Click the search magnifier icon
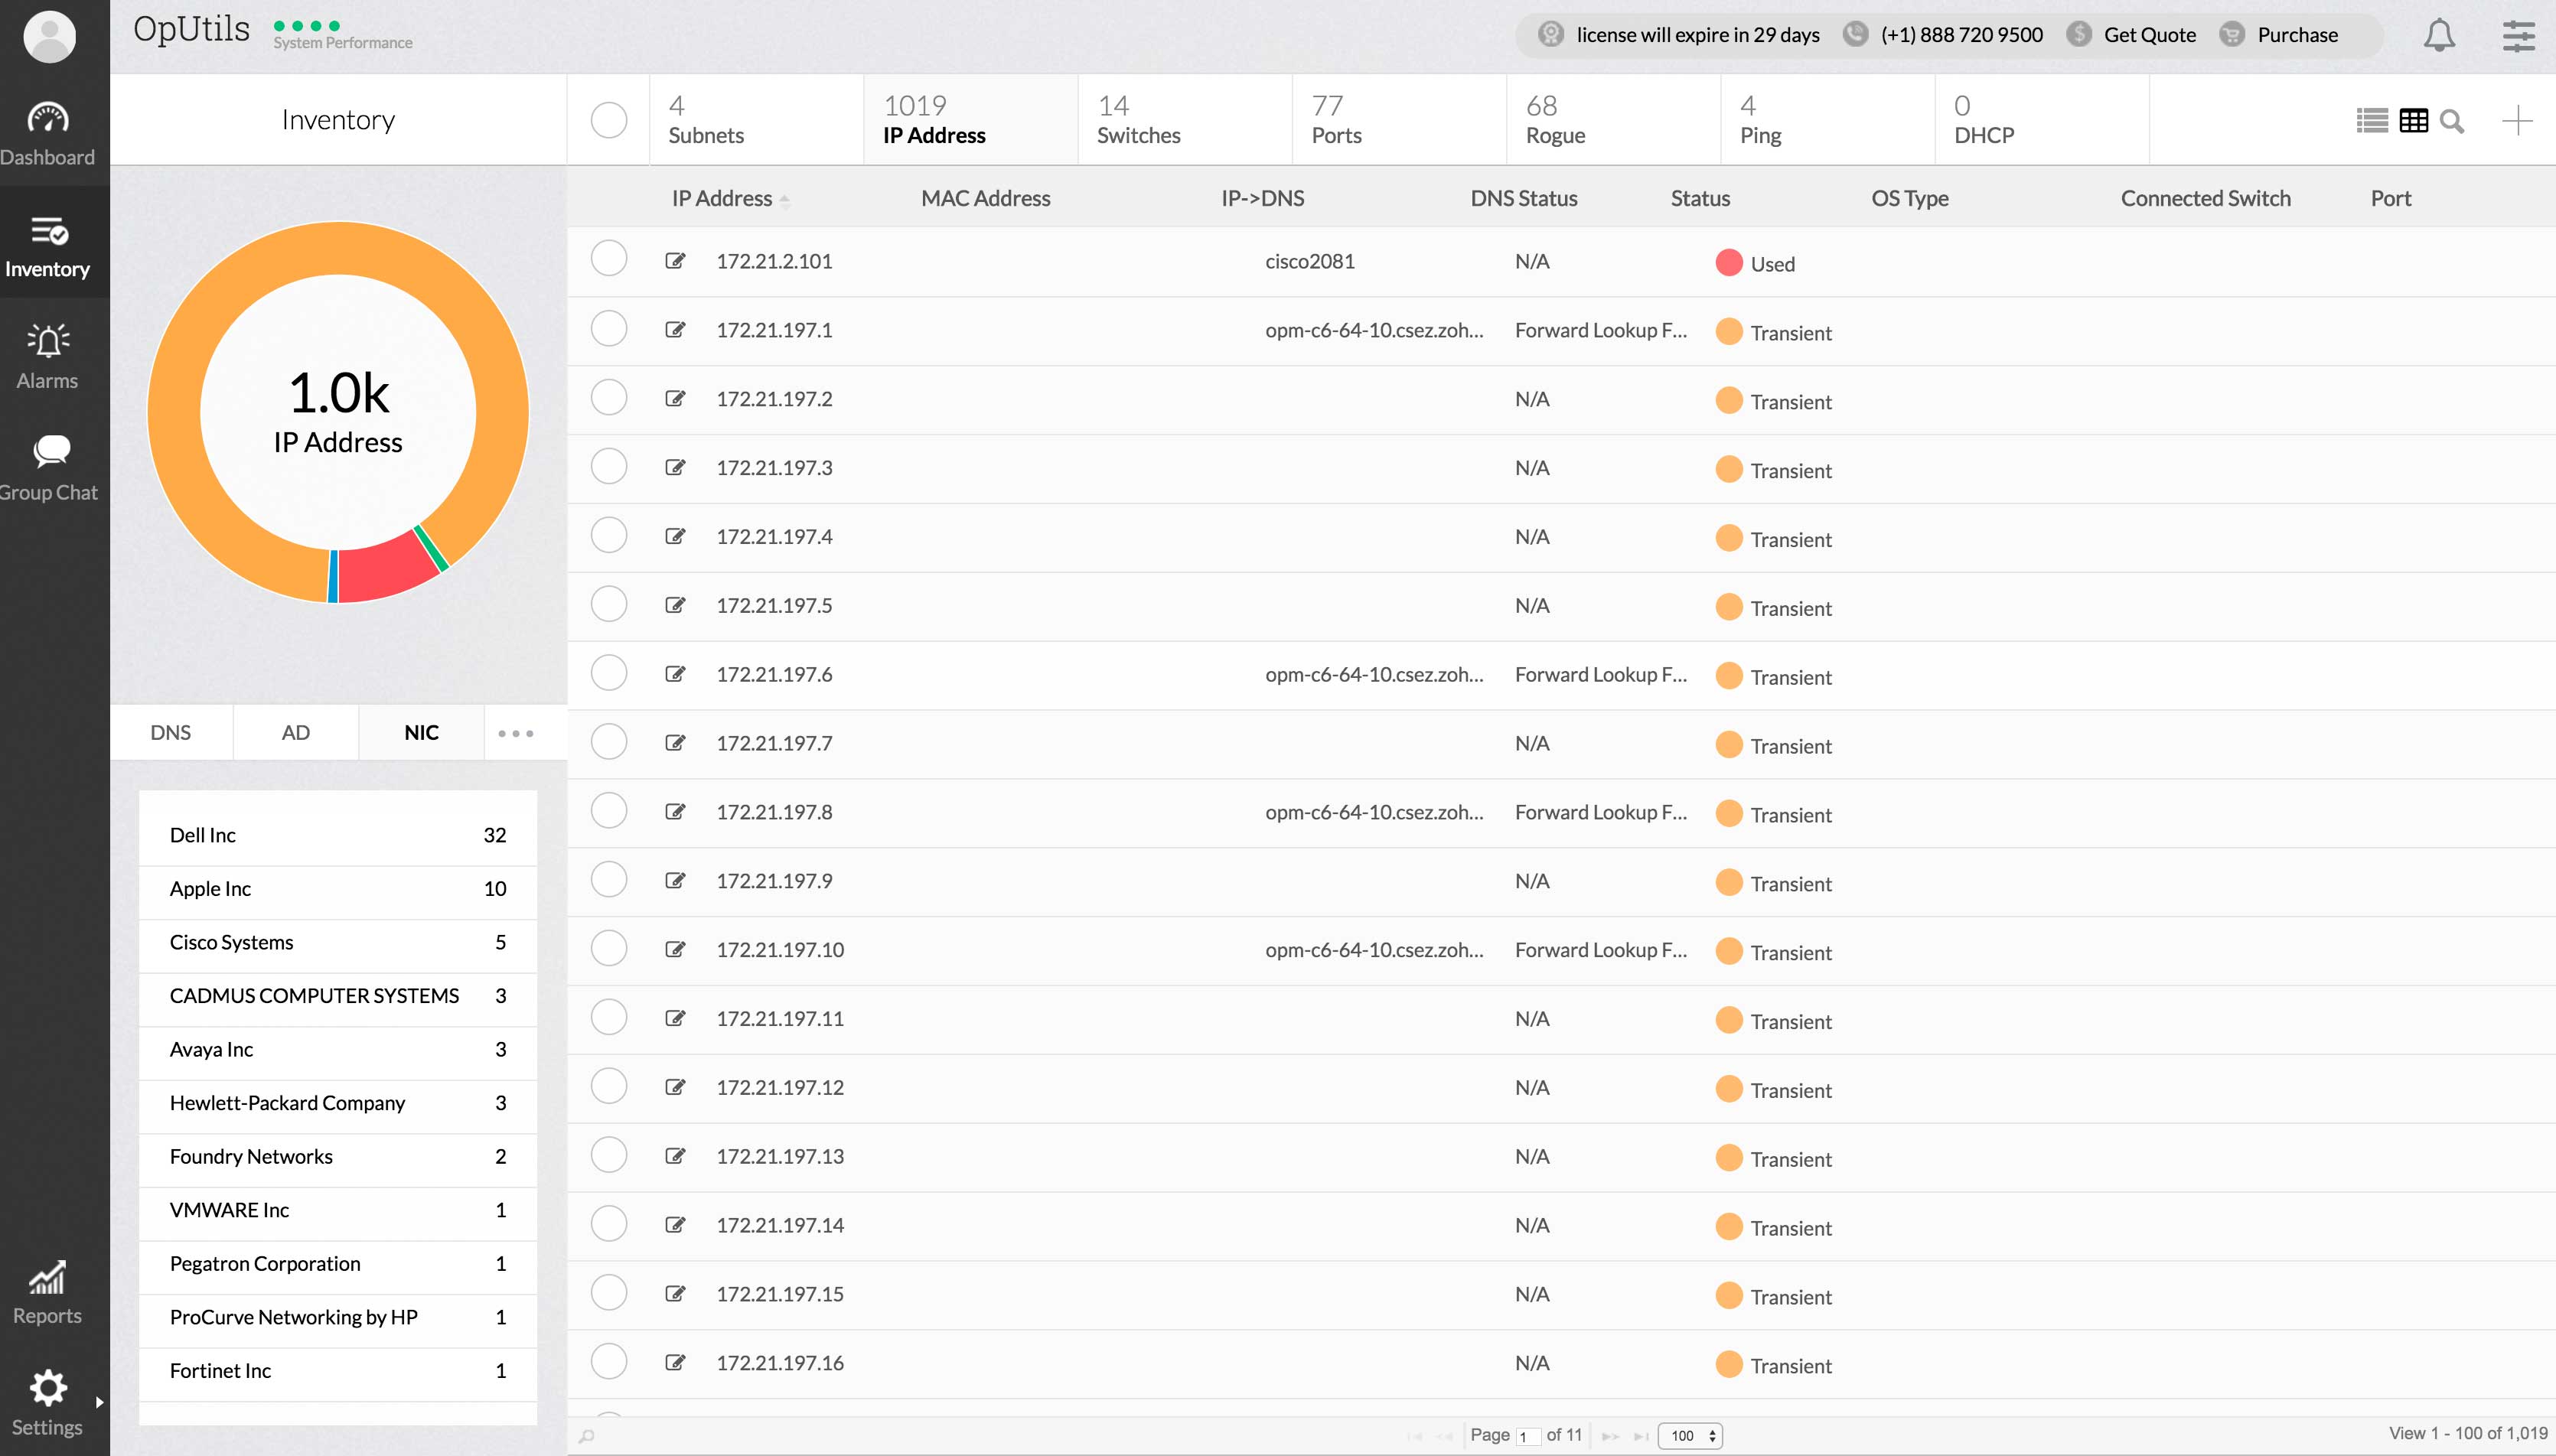The image size is (2556, 1456). click(2451, 121)
